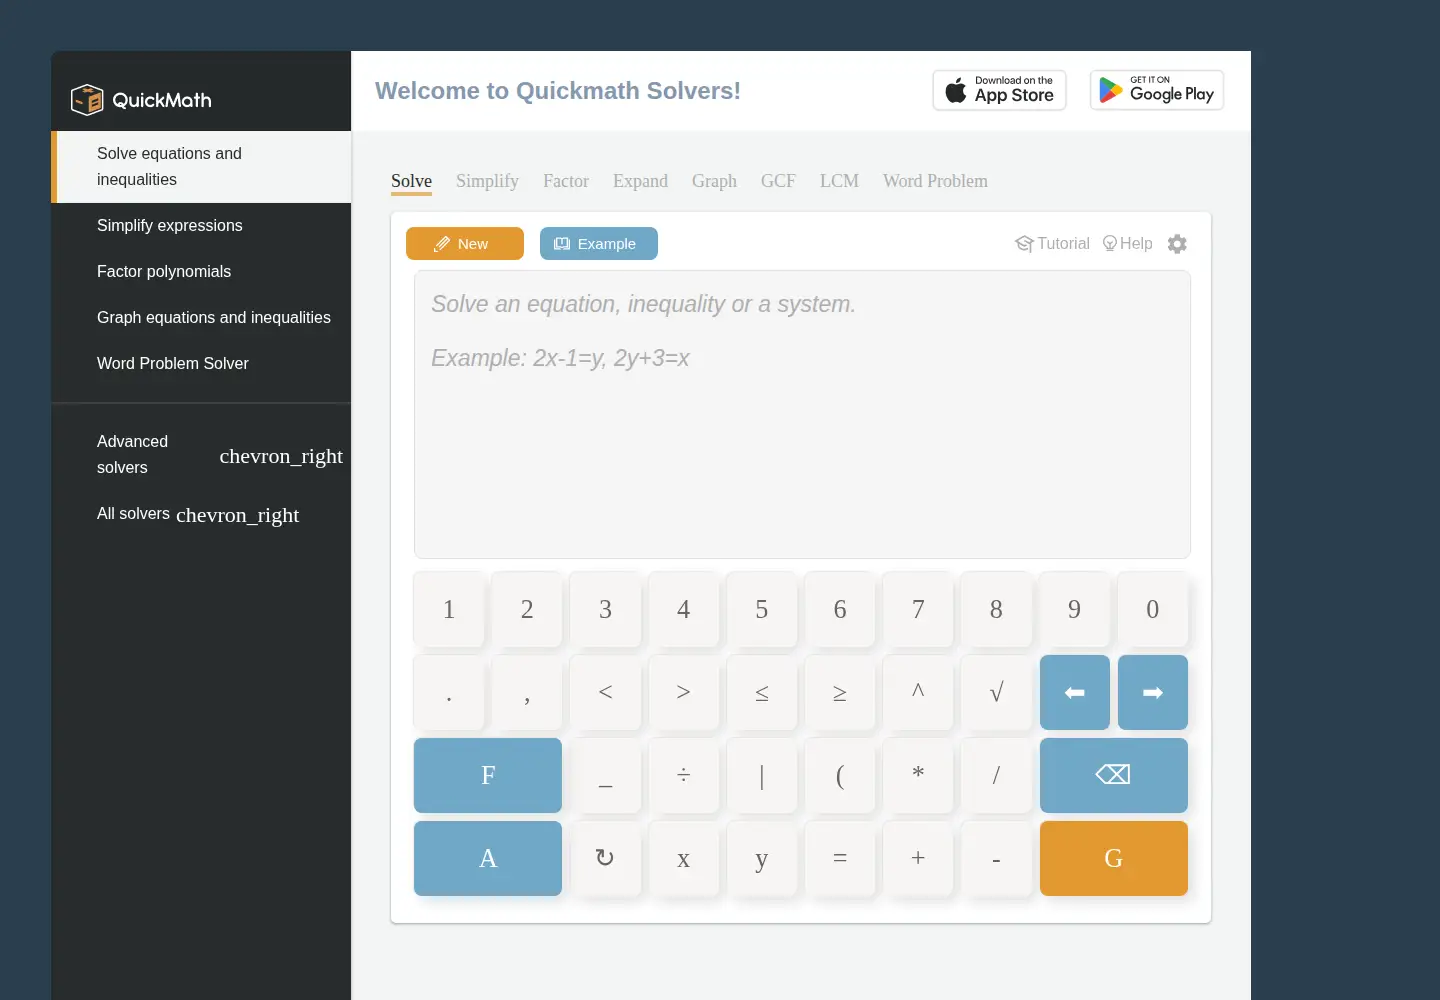
Task: Click the square root symbol key
Action: click(996, 692)
